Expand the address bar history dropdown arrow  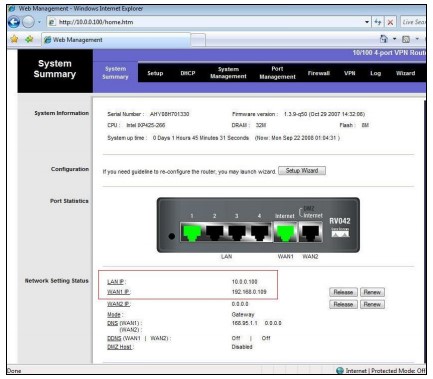click(367, 22)
